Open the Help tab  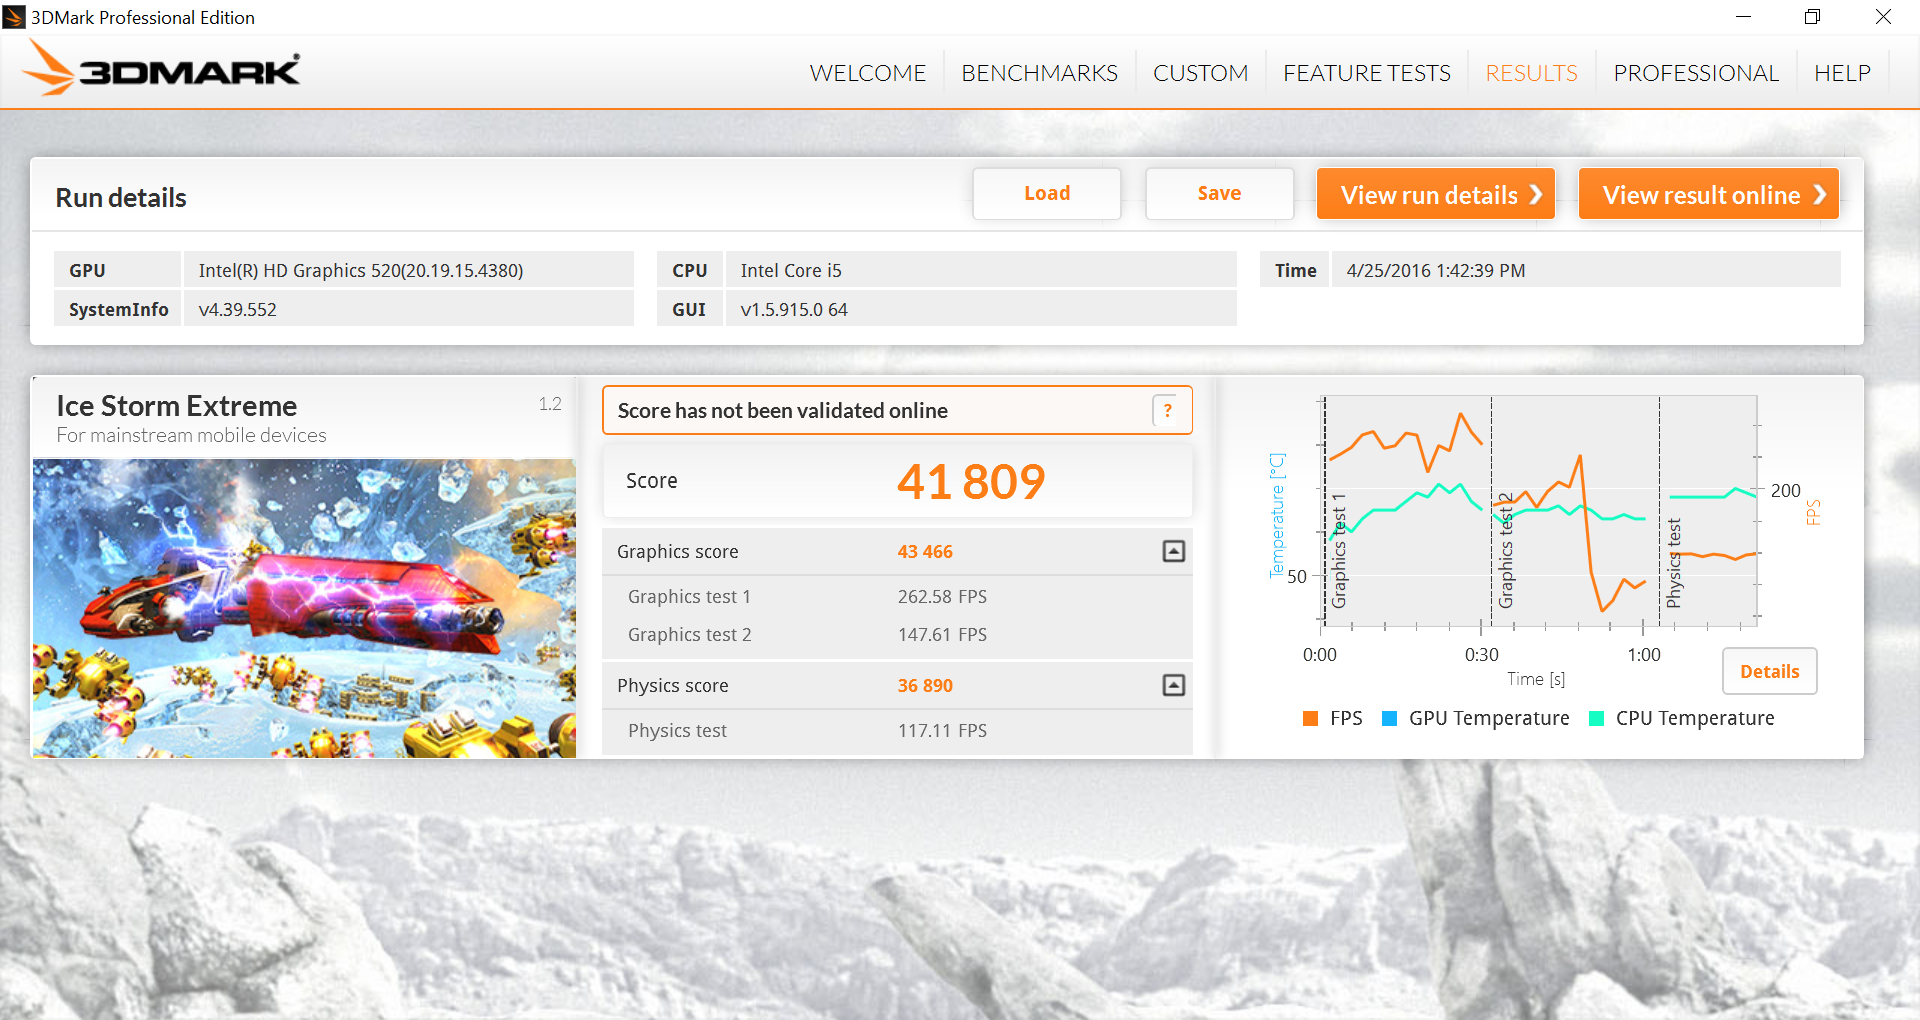1842,73
